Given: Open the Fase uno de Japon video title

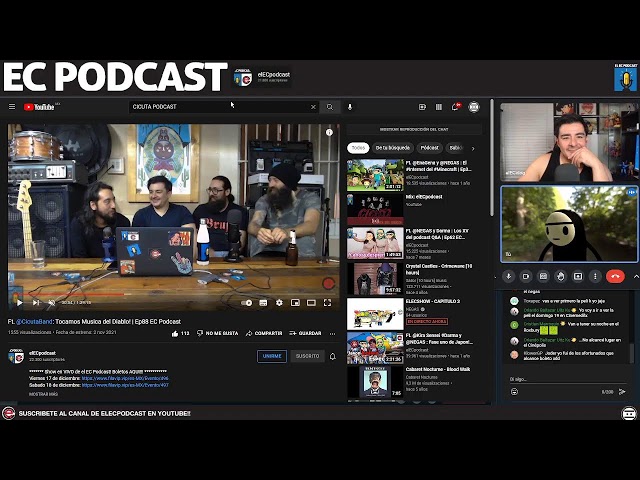Looking at the screenshot, I should tap(439, 339).
